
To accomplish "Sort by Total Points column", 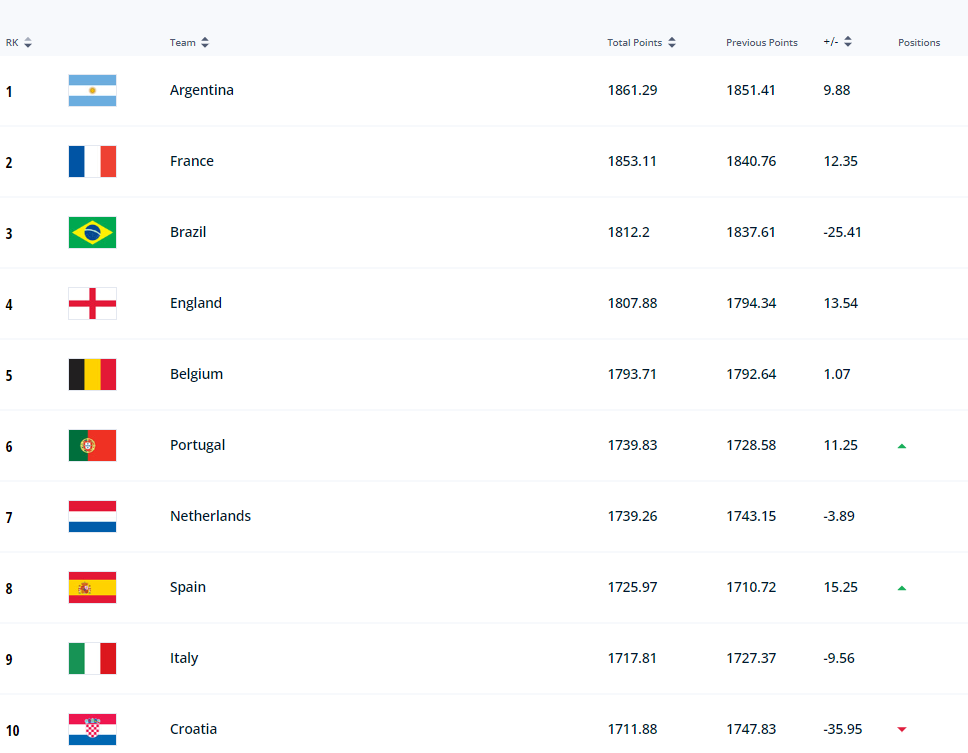I will click(x=641, y=43).
